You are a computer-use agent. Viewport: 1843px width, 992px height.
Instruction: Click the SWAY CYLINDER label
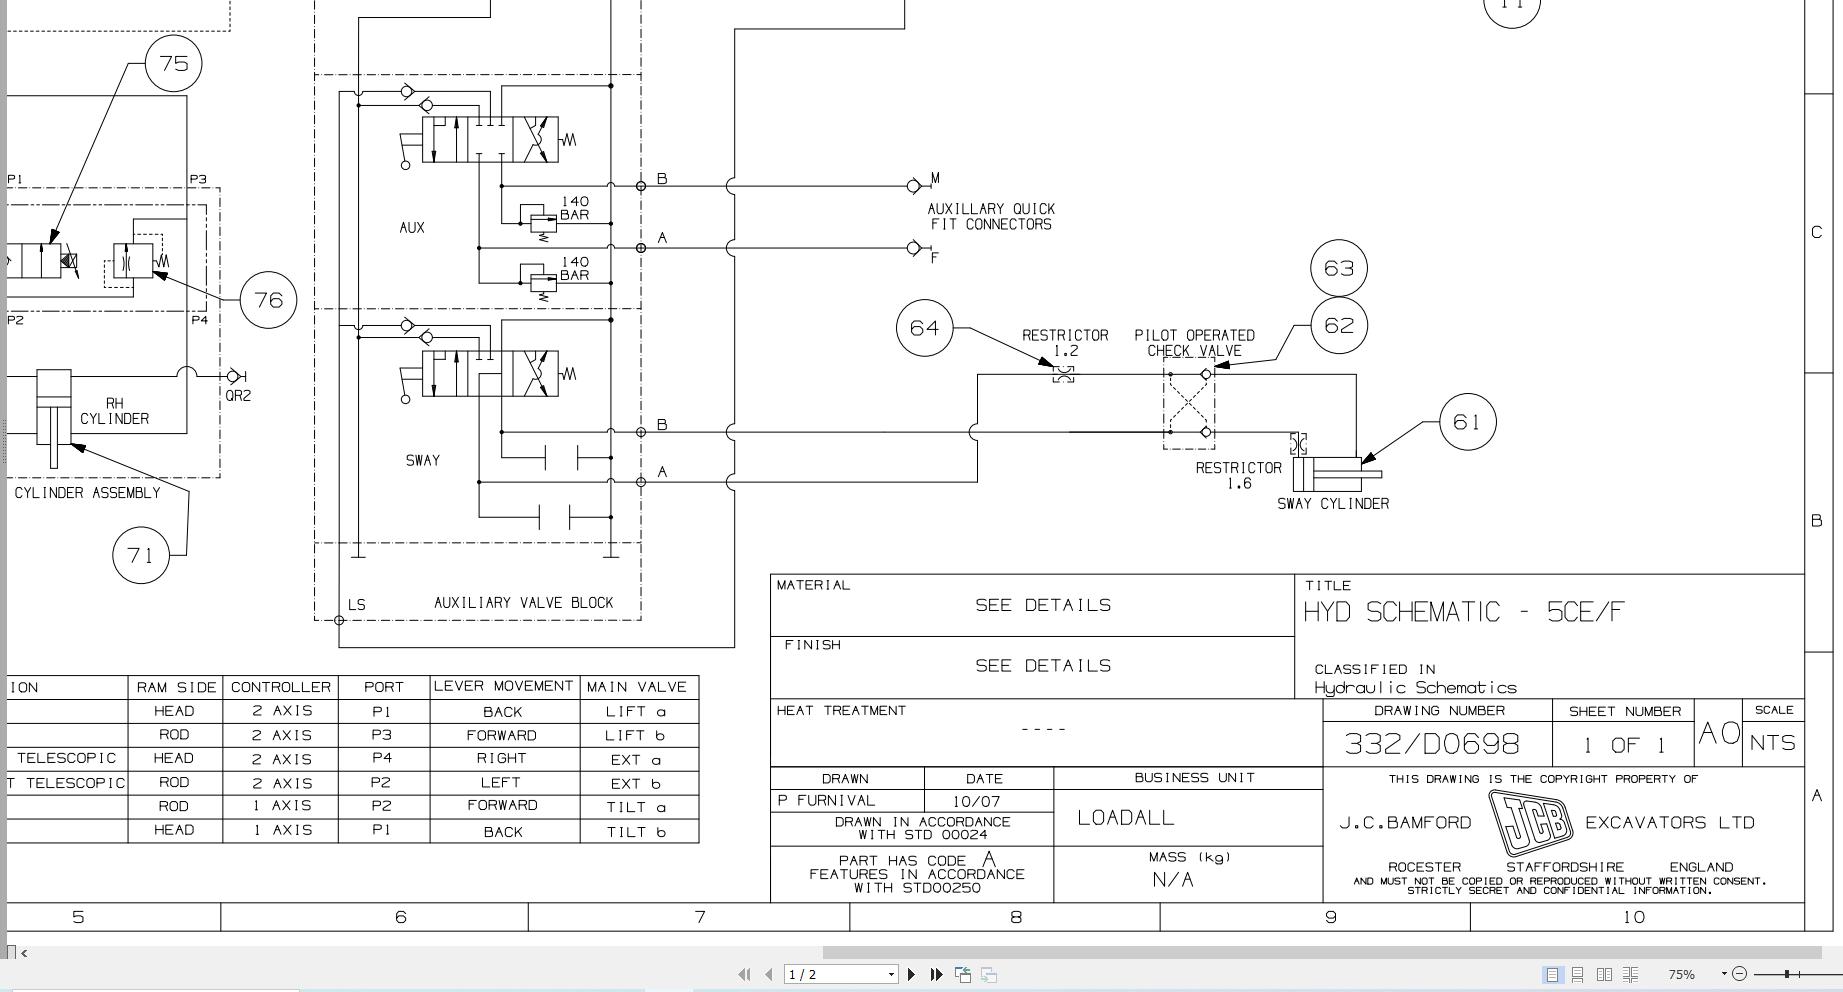click(x=1333, y=504)
